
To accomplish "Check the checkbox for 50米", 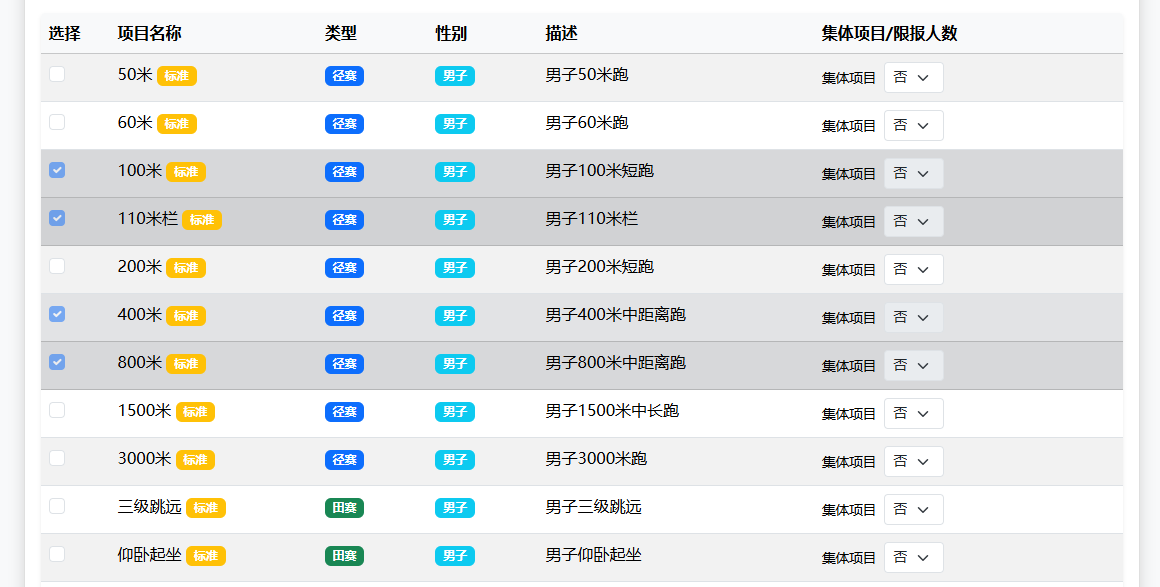I will [57, 74].
